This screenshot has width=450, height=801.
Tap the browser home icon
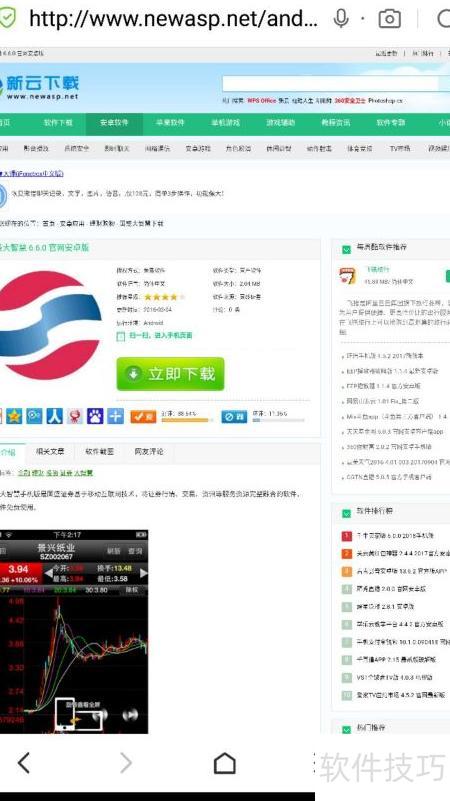click(x=225, y=763)
